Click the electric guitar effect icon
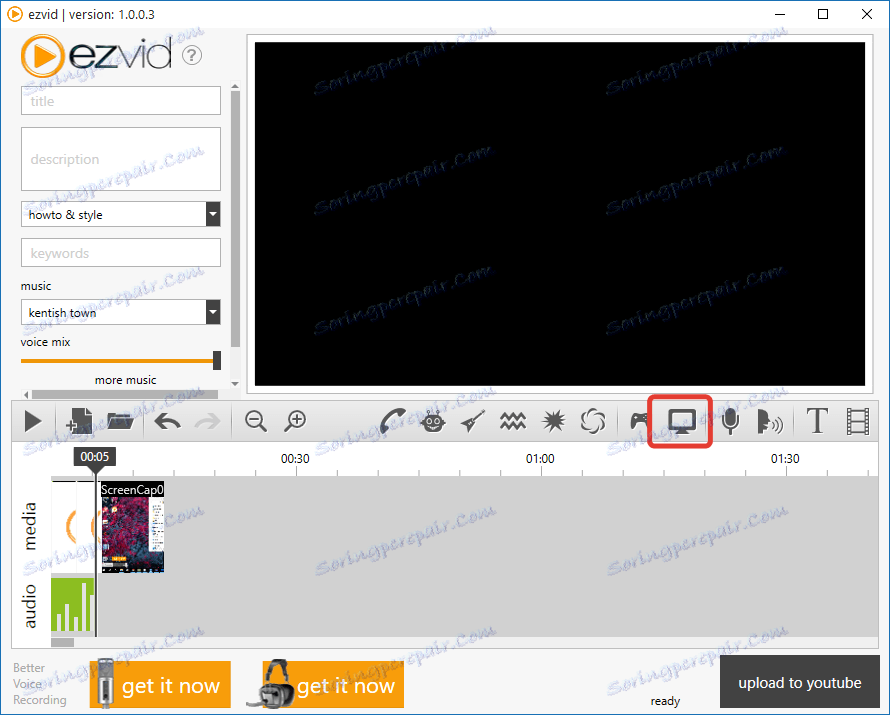The width and height of the screenshot is (890, 715). (473, 421)
